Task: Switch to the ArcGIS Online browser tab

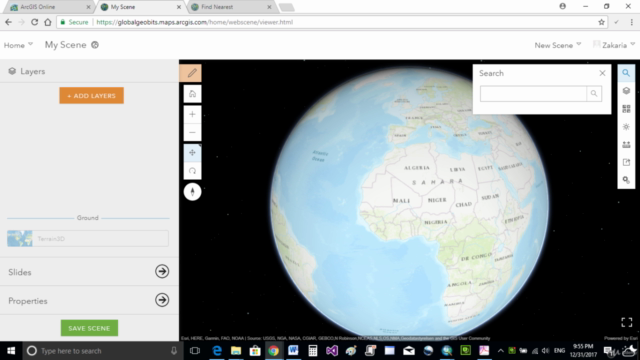Action: 48,7
